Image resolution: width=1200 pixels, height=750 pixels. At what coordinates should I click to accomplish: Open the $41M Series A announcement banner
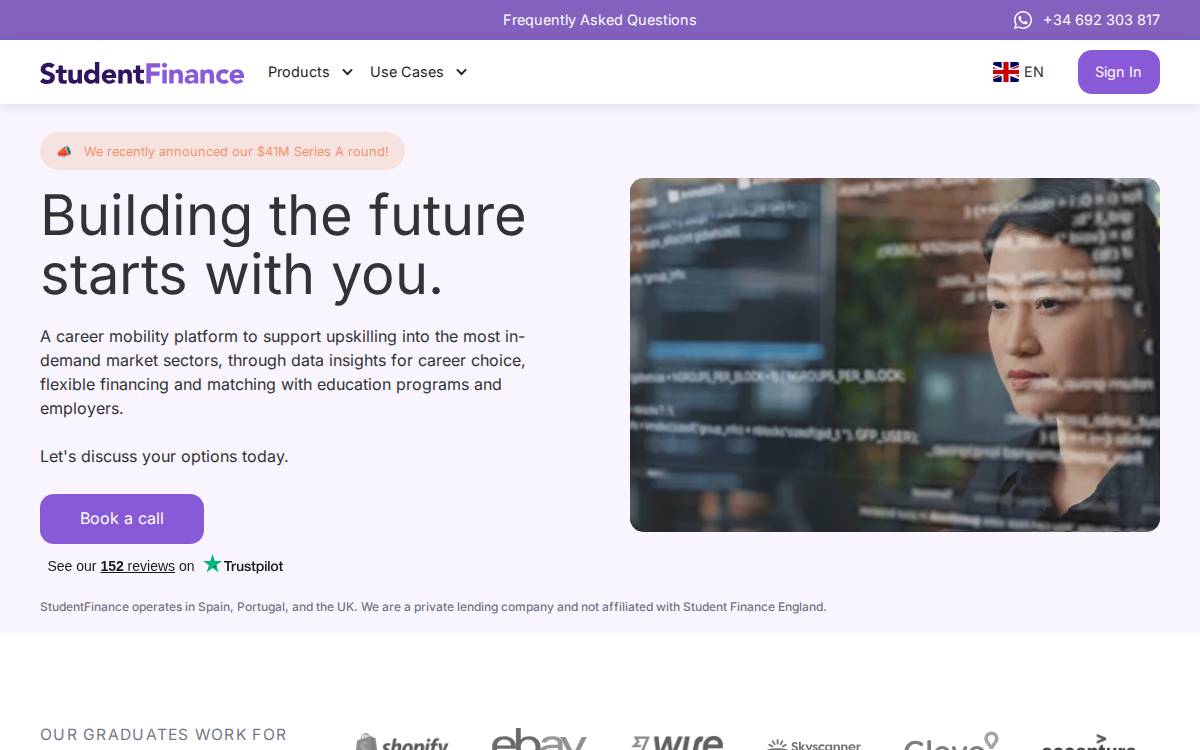click(222, 151)
